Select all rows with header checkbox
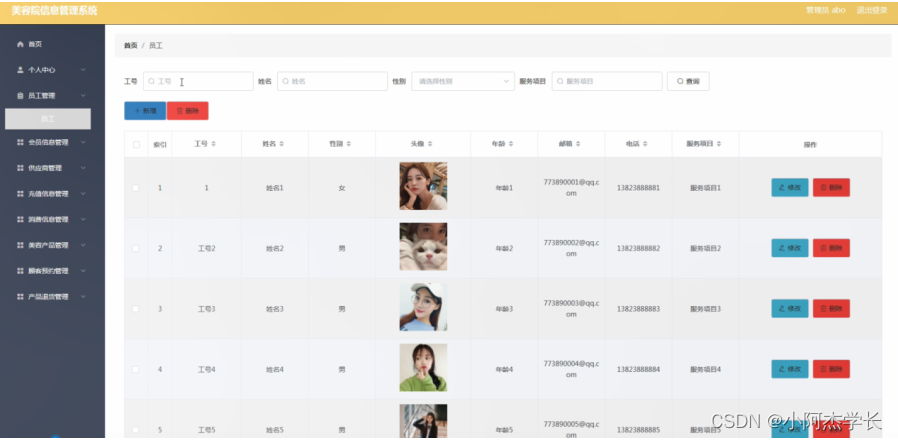Image resolution: width=898 pixels, height=440 pixels. tap(136, 144)
